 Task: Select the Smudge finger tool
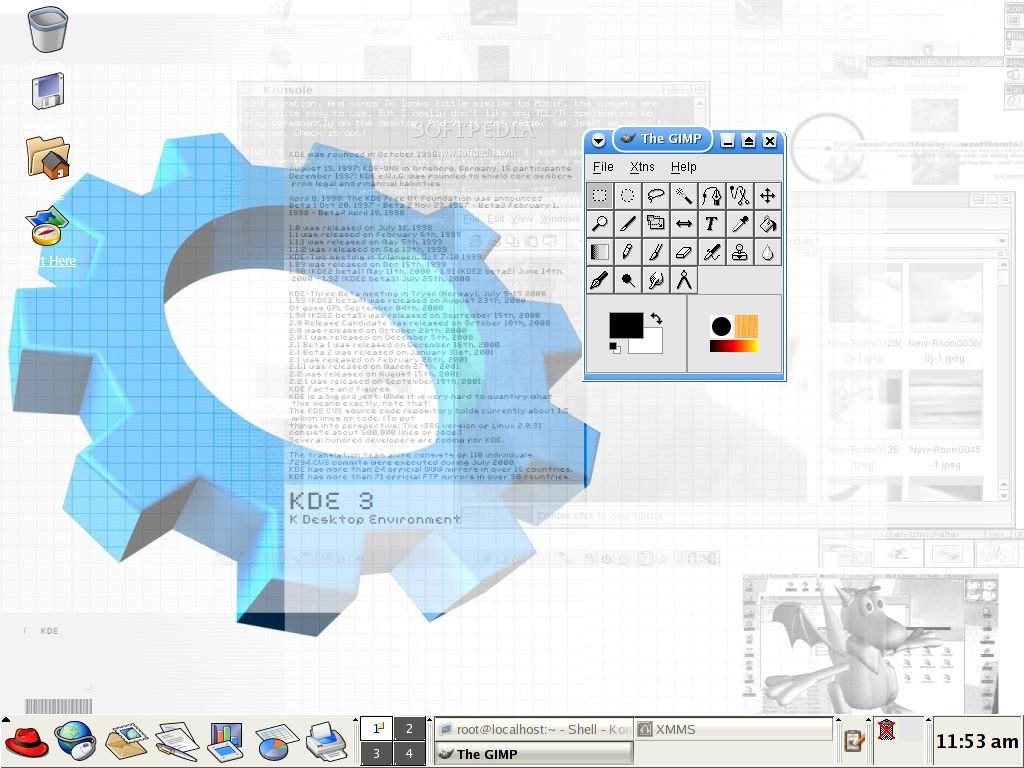pyautogui.click(x=656, y=280)
